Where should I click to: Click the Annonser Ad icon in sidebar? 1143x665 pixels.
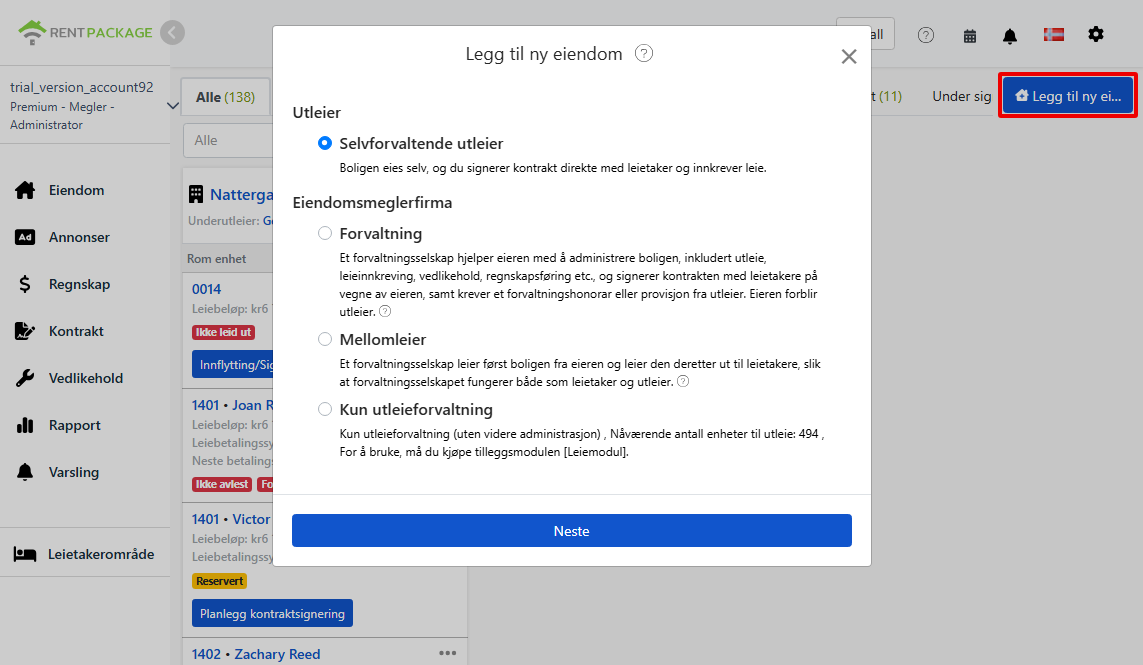pos(25,237)
